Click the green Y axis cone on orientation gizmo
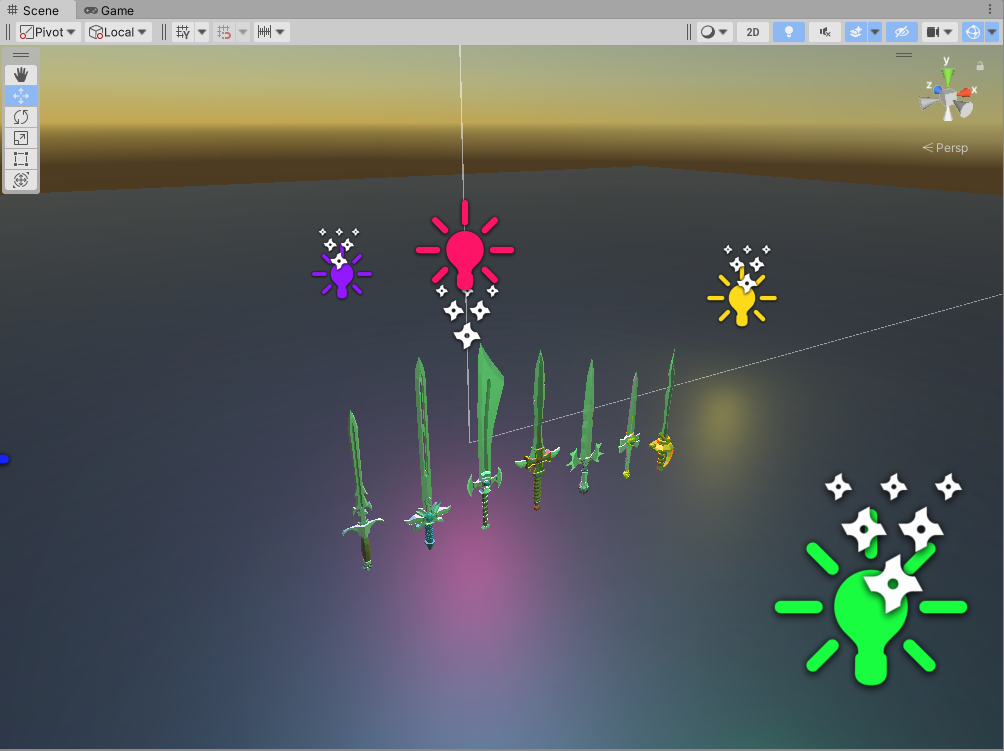This screenshot has width=1004, height=751. 948,76
